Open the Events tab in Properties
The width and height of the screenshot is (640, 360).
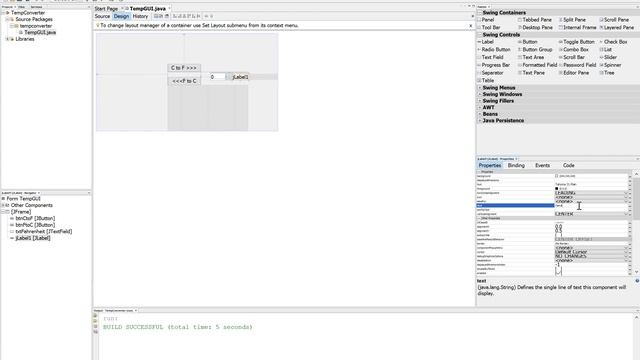pos(542,165)
